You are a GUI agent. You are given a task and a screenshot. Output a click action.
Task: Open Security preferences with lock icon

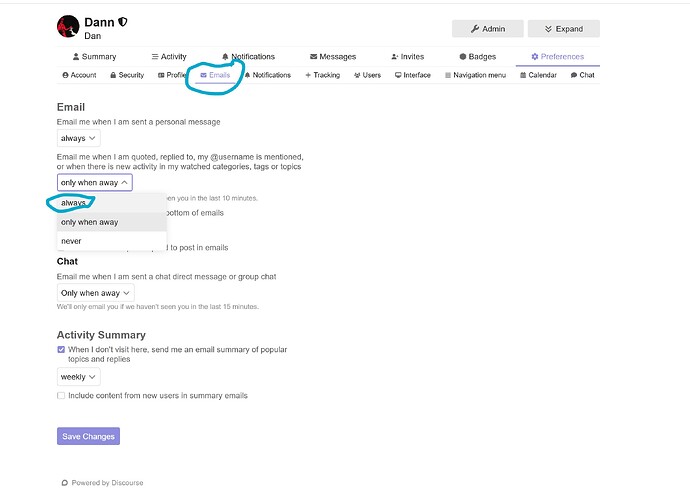[127, 75]
